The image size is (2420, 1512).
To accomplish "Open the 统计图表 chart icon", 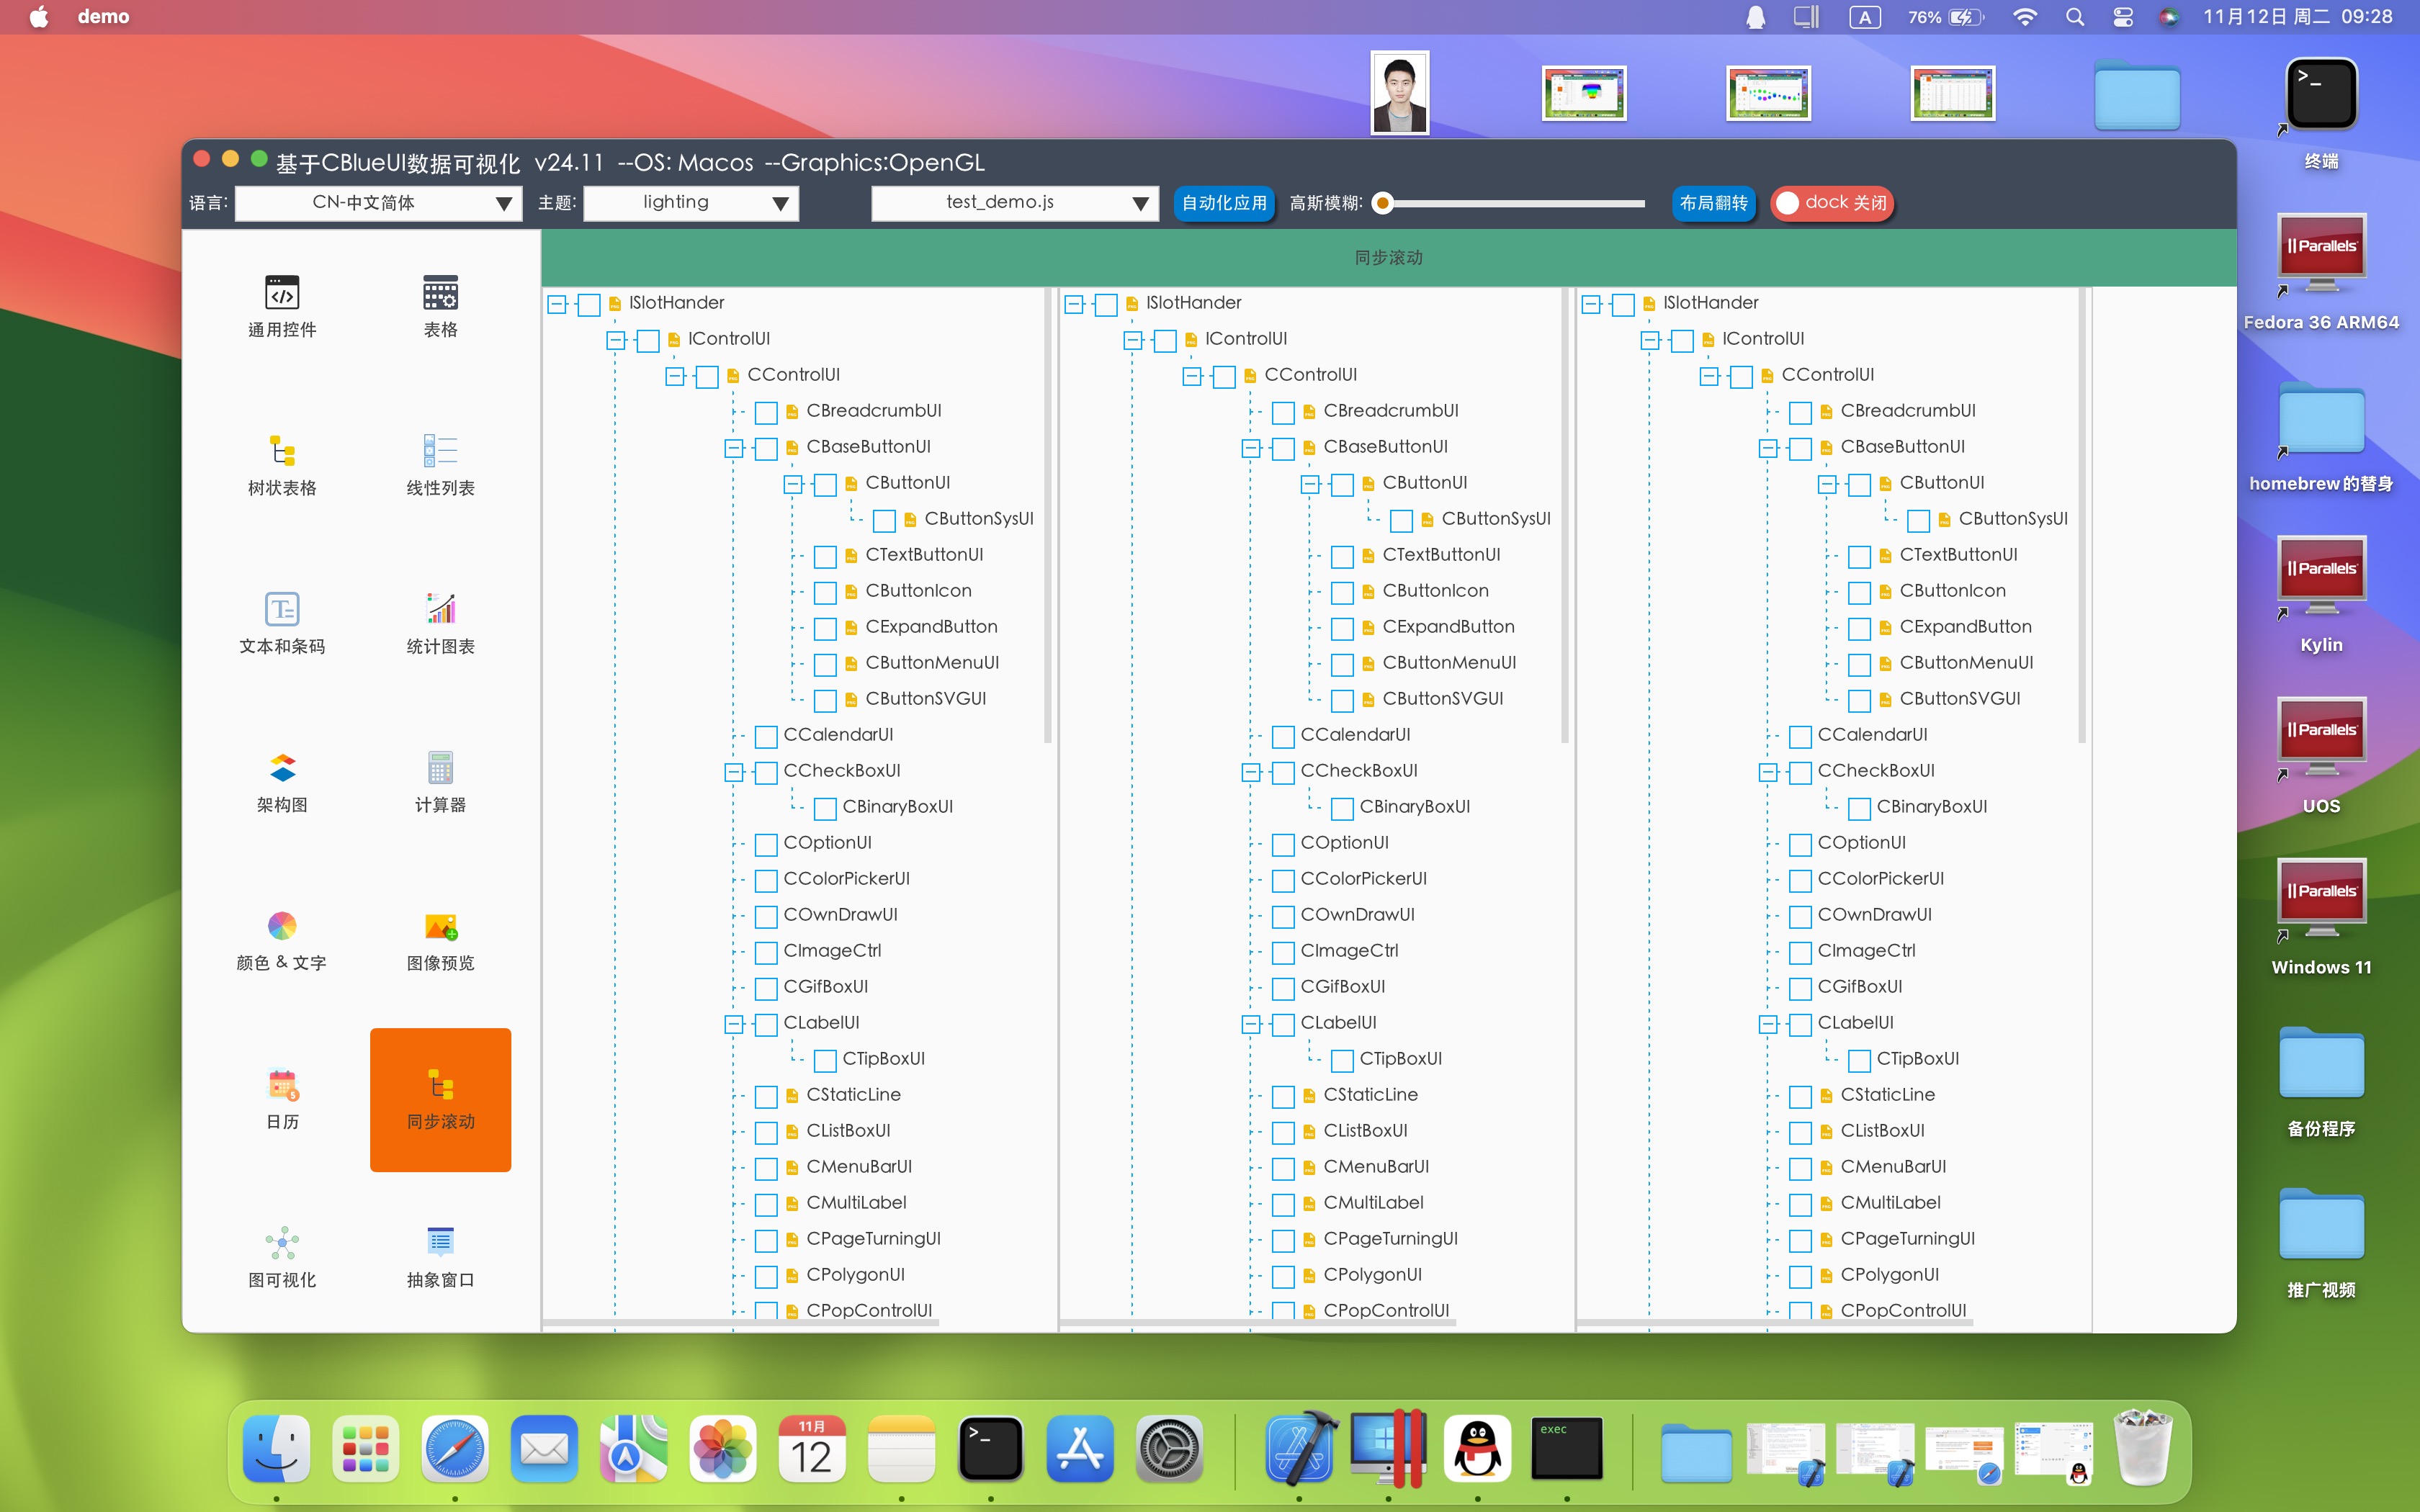I will pyautogui.click(x=440, y=610).
